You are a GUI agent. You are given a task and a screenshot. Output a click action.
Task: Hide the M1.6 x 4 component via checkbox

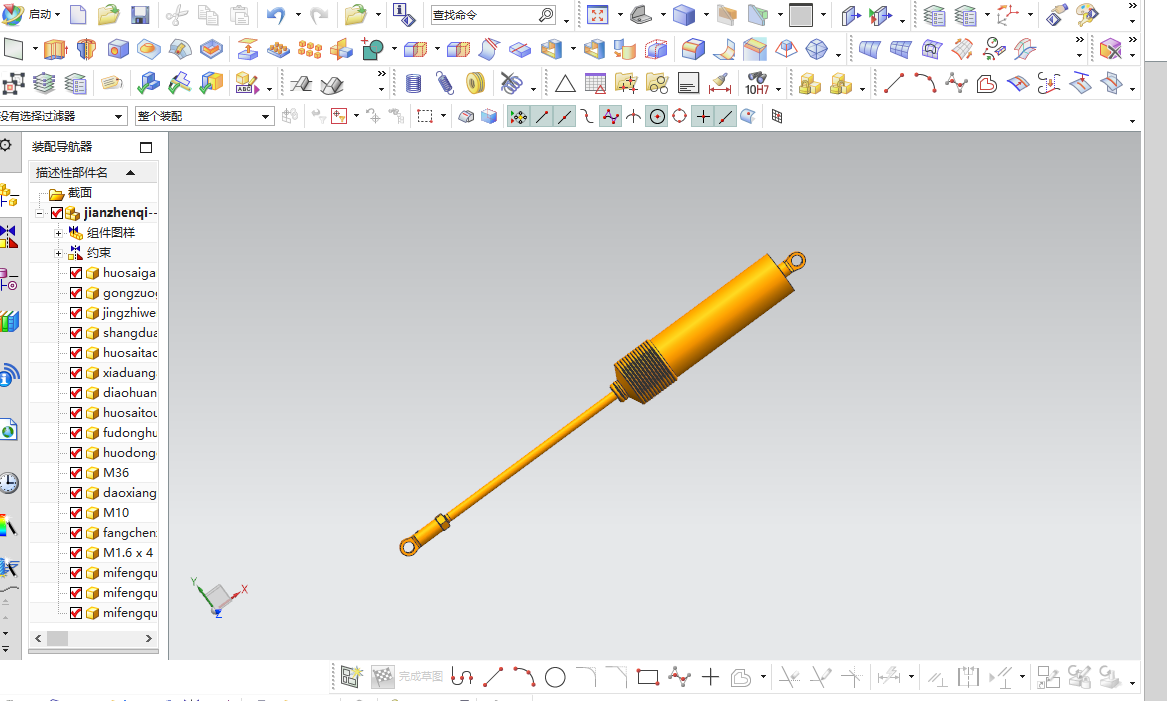[x=76, y=554]
